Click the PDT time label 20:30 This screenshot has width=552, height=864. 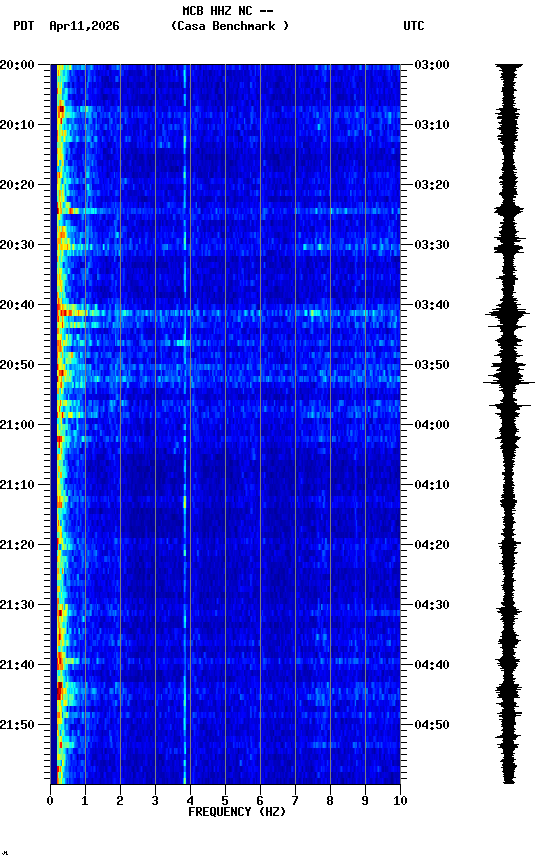point(17,245)
